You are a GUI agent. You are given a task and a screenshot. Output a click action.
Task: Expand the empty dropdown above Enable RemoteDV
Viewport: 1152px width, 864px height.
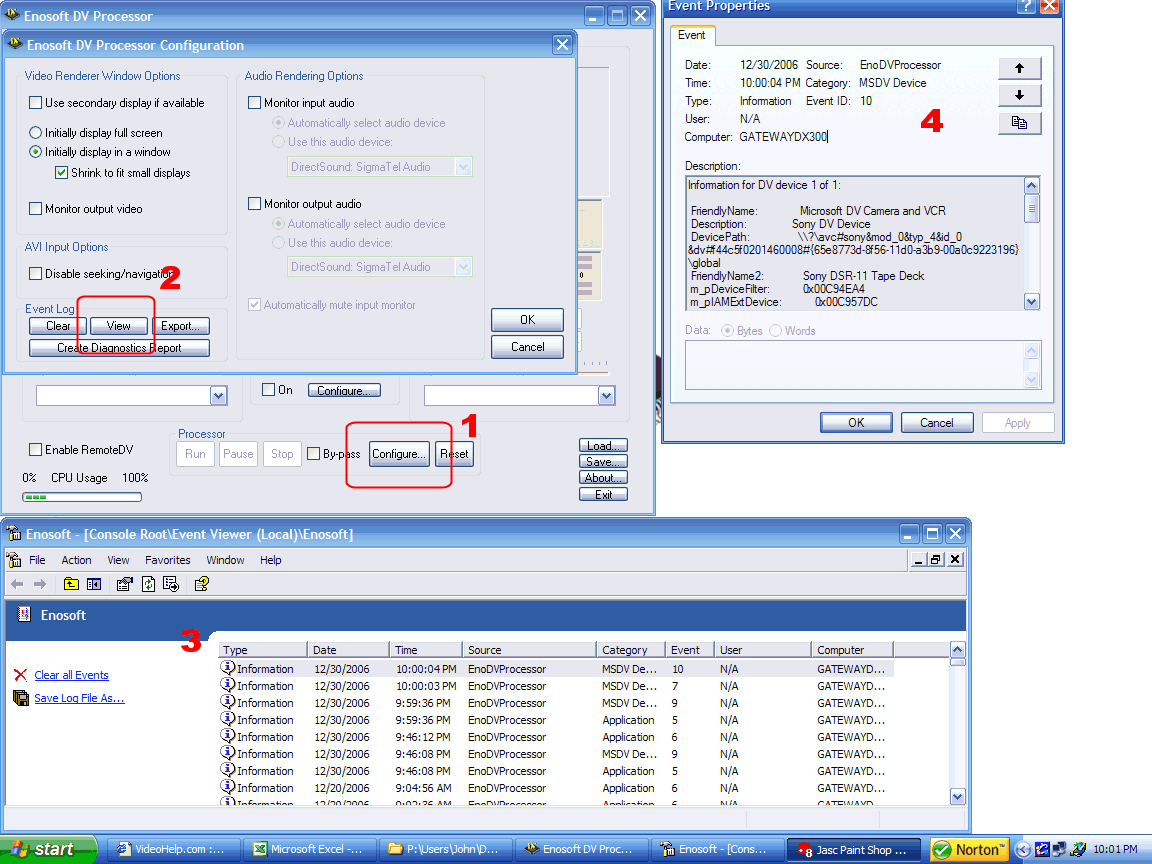click(218, 396)
